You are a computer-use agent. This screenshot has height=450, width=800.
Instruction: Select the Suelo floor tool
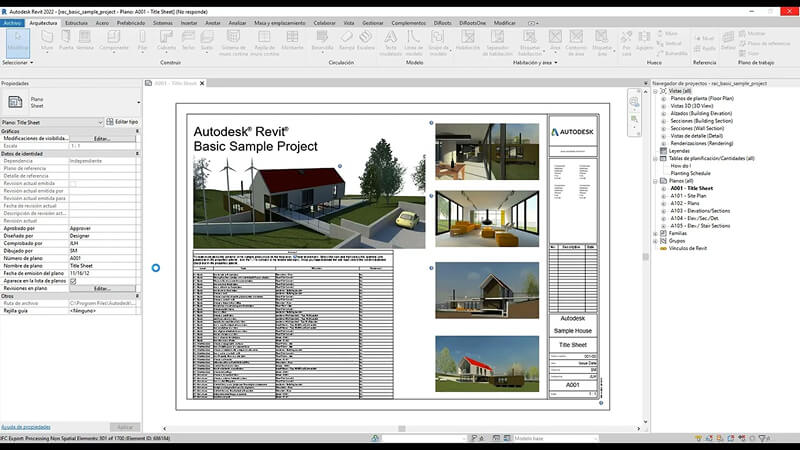207,41
